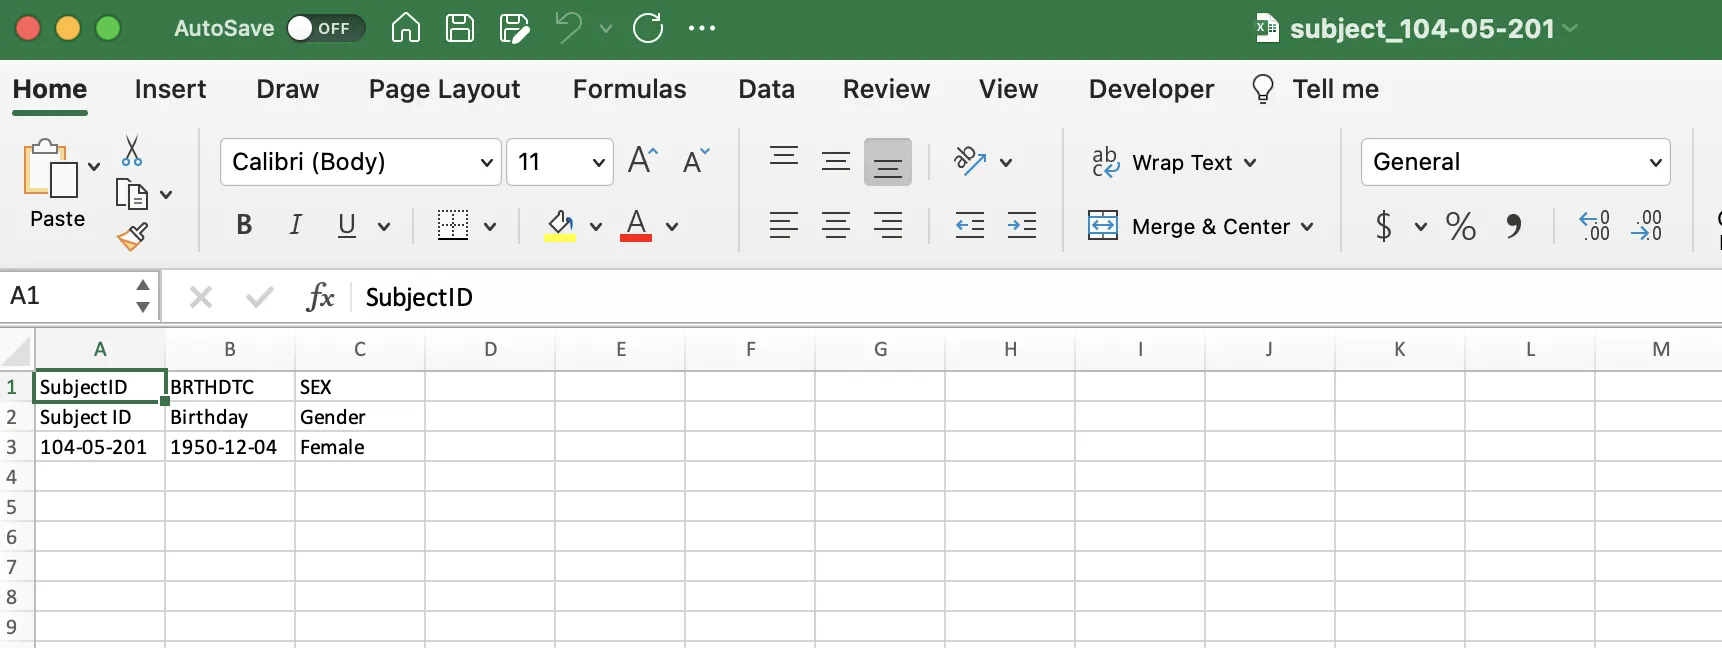Apply Percent Style format
1722x648 pixels.
tap(1461, 226)
